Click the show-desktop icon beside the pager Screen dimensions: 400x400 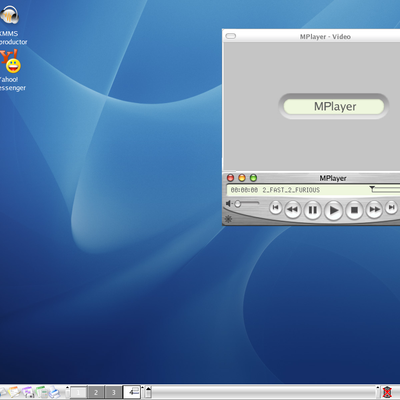[132, 392]
